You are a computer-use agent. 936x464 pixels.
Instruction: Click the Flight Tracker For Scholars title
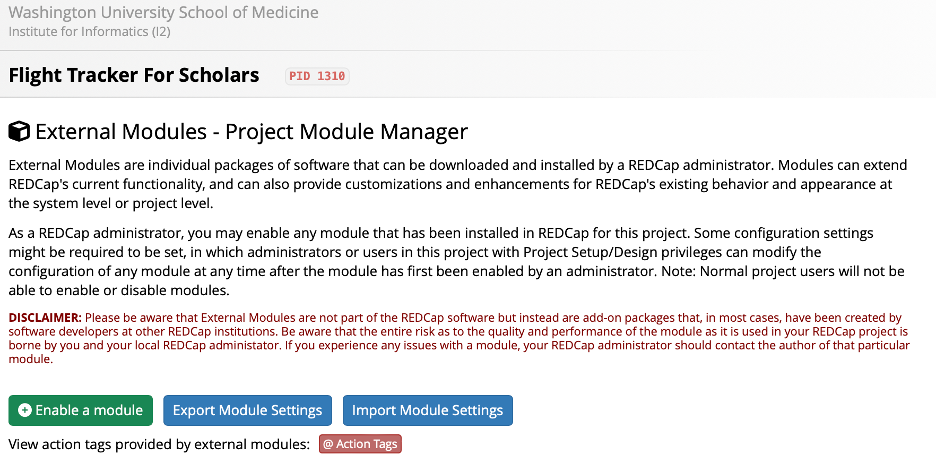[x=134, y=75]
